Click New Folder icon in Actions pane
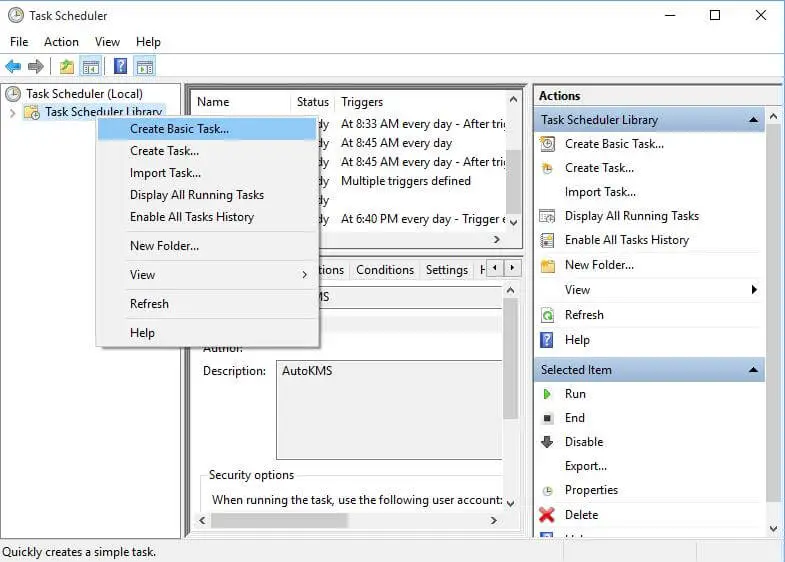The width and height of the screenshot is (785, 562). pyautogui.click(x=548, y=265)
